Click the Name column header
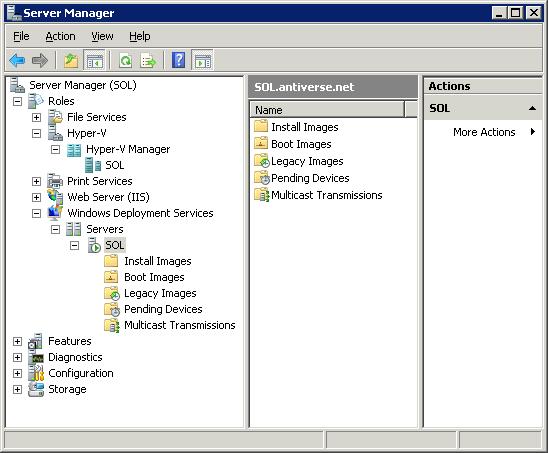The width and height of the screenshot is (548, 453). (x=327, y=110)
